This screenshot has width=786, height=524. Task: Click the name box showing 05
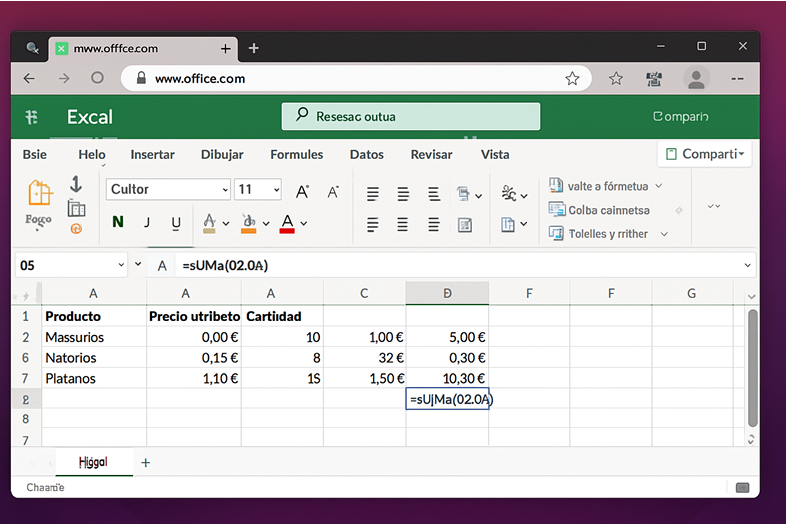(71, 265)
